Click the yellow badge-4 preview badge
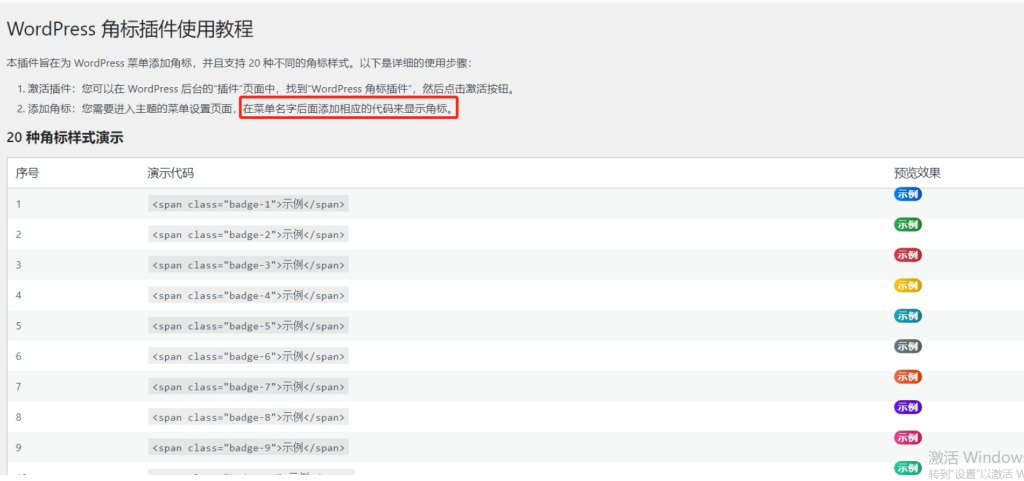 point(907,285)
